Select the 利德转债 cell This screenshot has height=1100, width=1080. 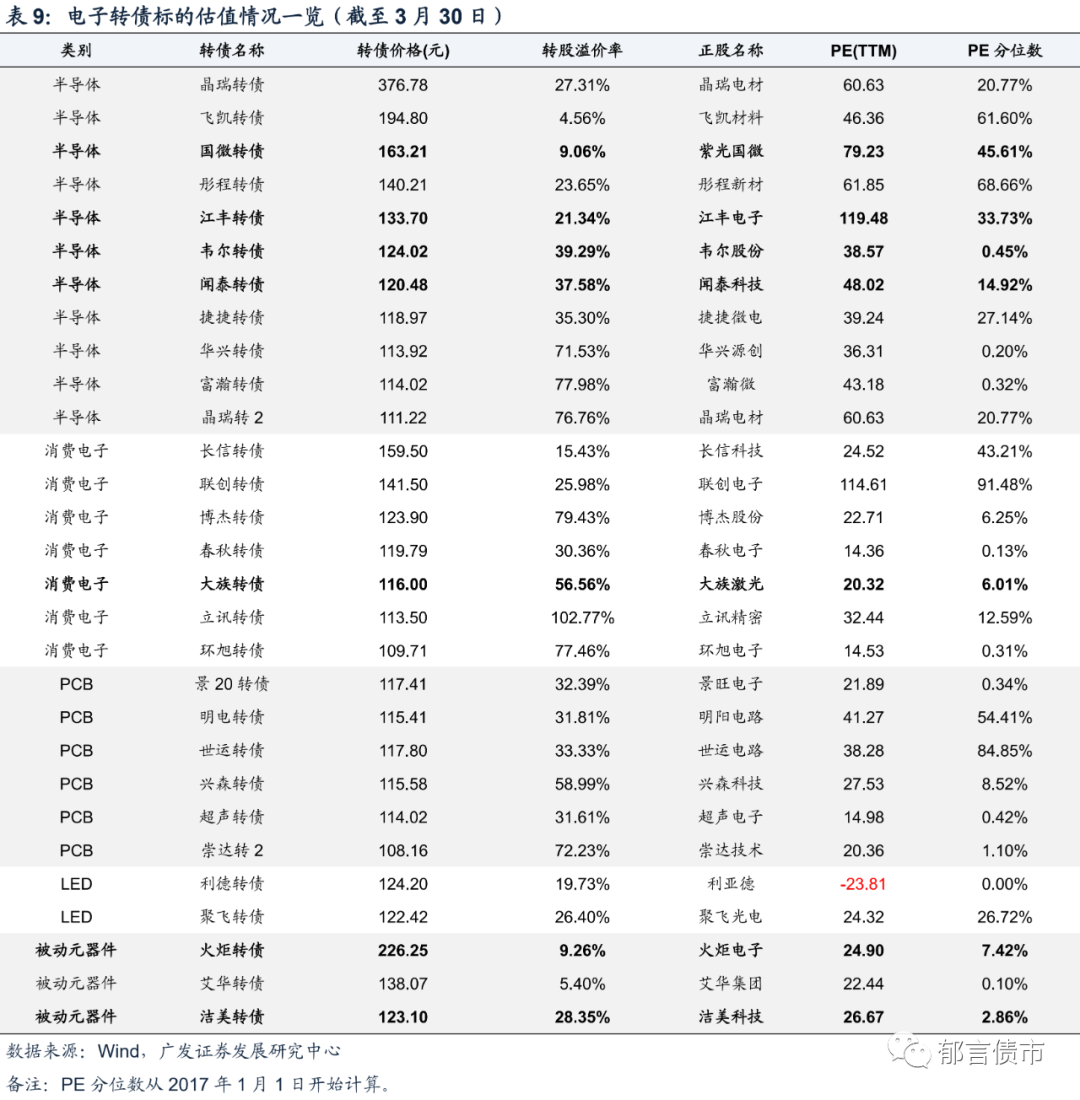click(232, 883)
